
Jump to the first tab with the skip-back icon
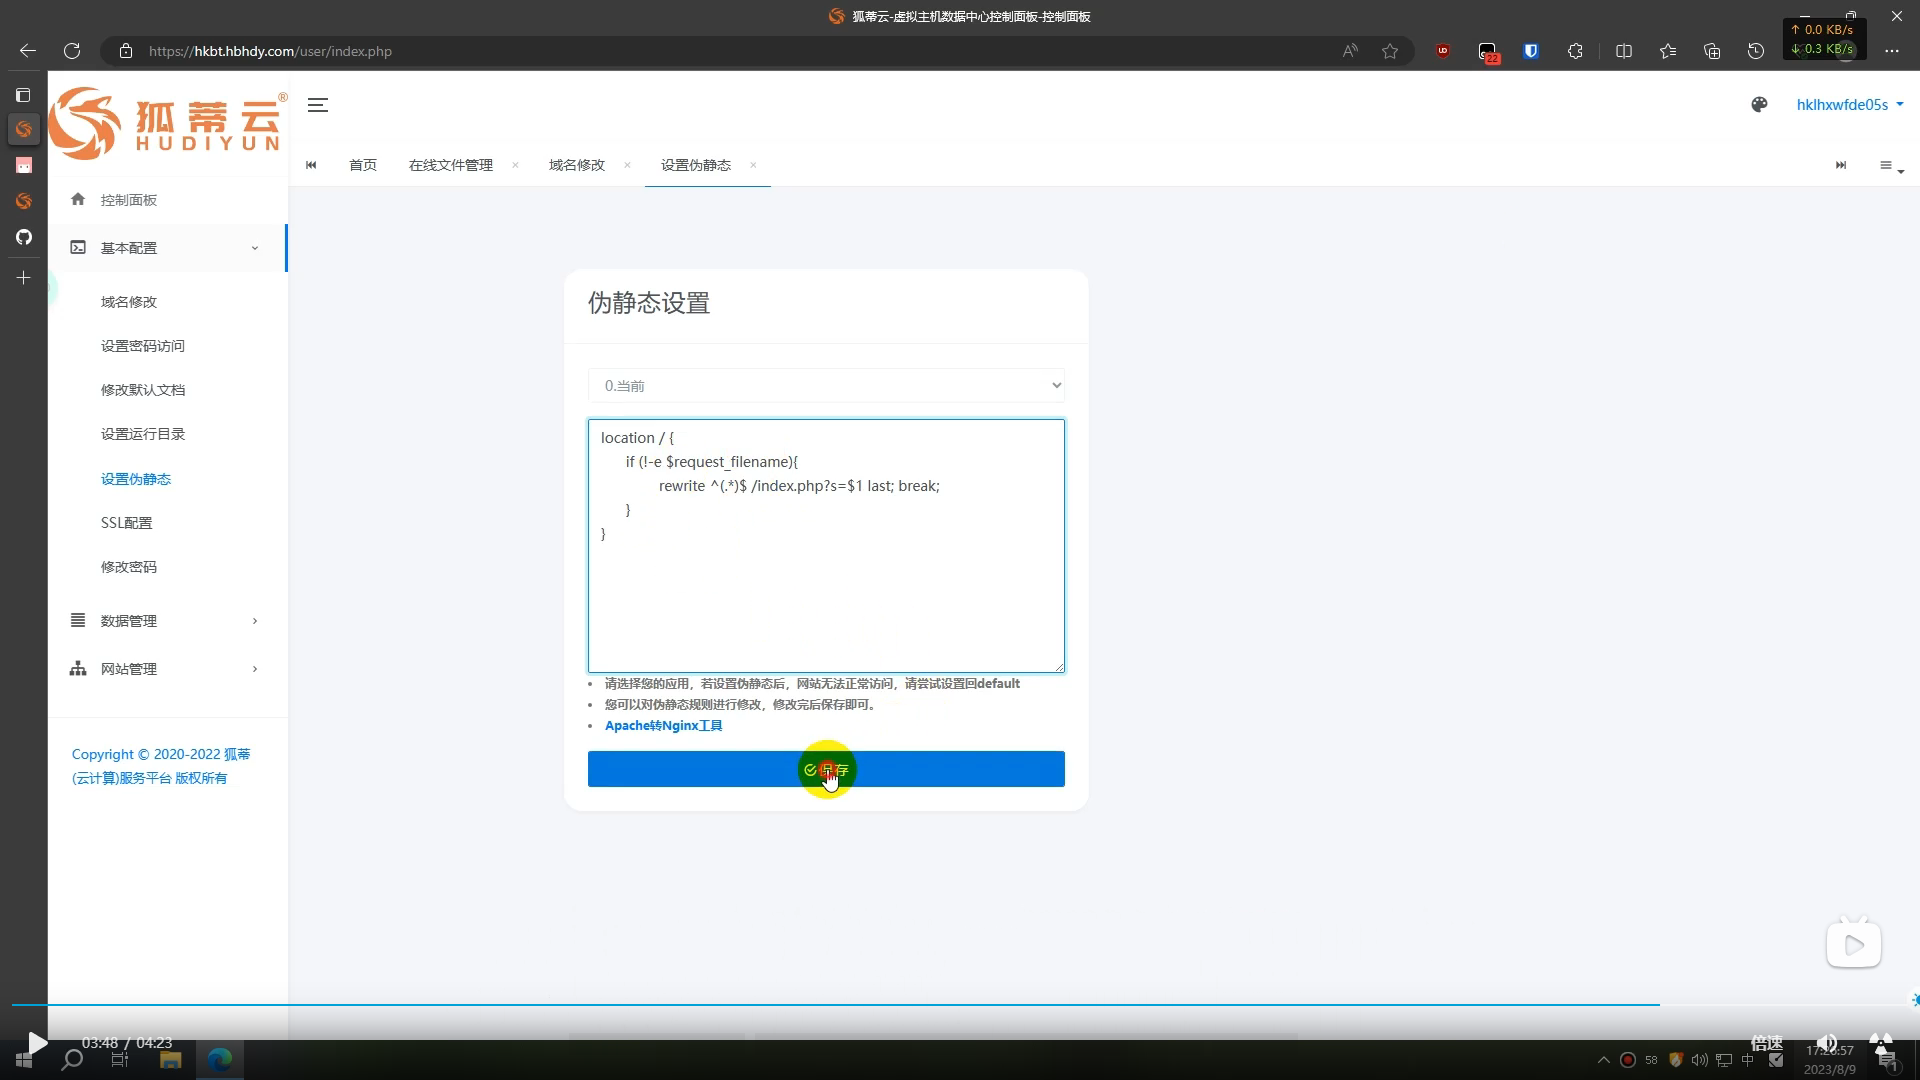311,165
